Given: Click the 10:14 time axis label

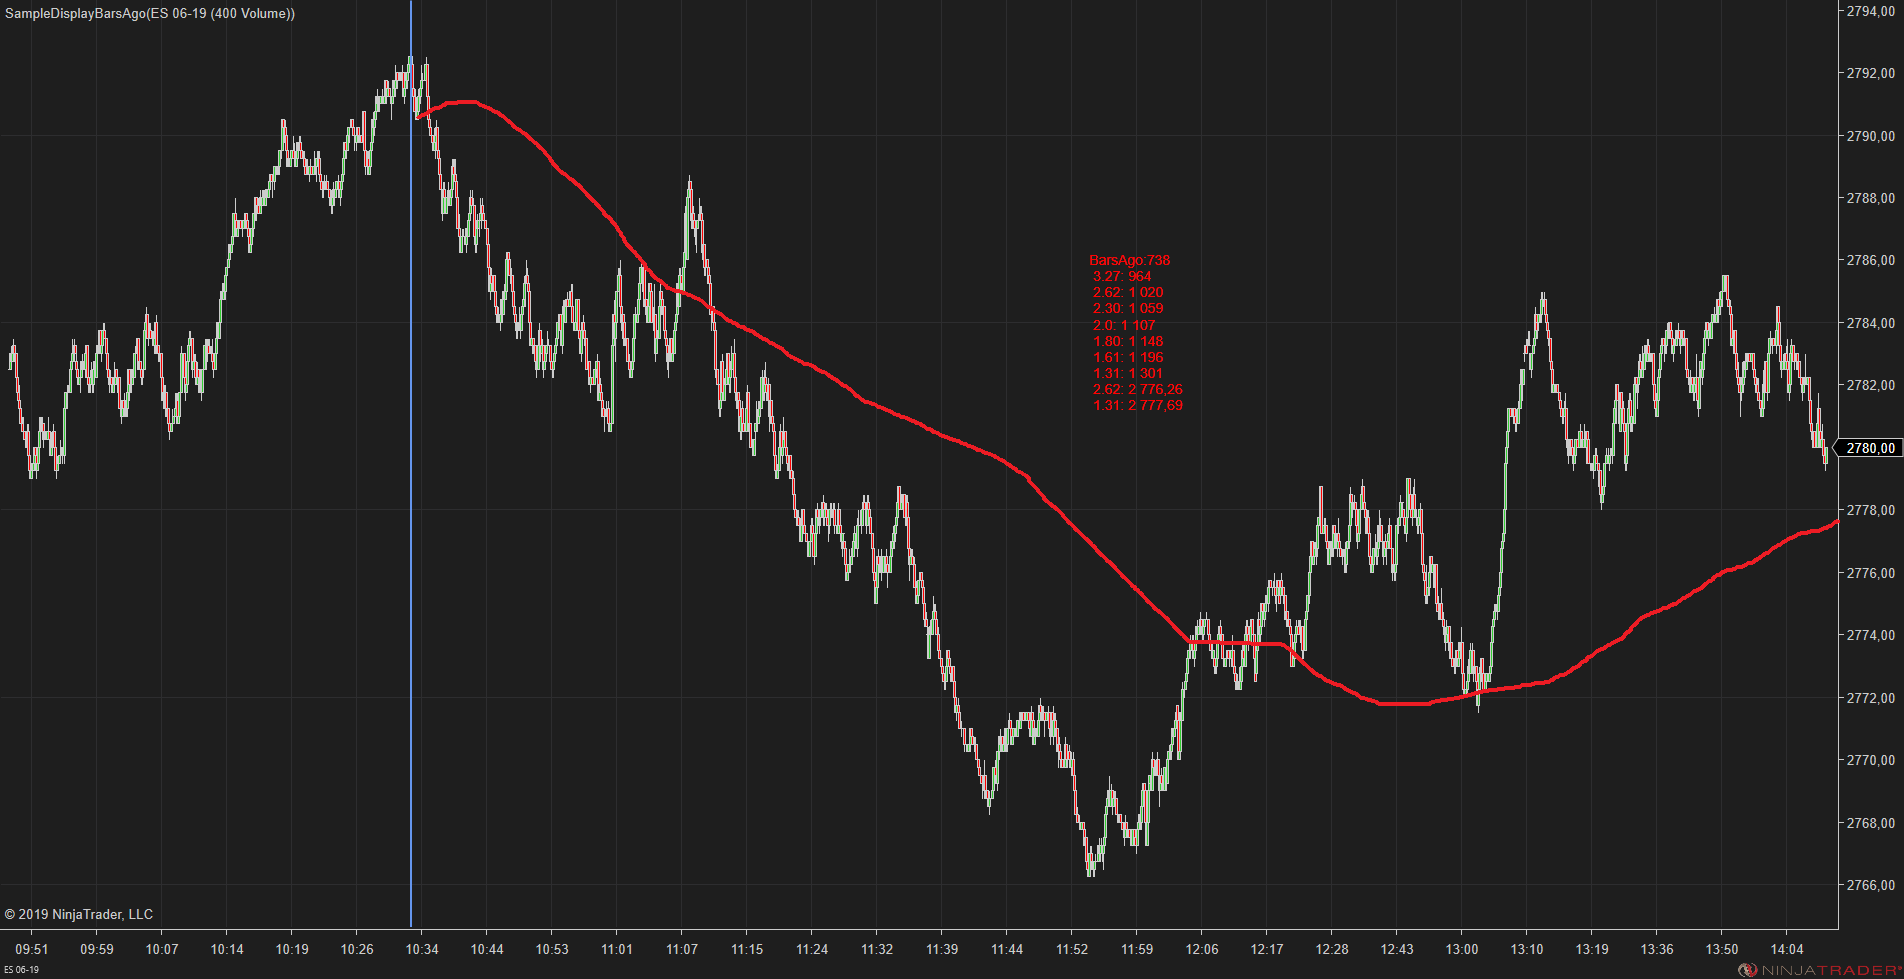Looking at the screenshot, I should tap(227, 949).
